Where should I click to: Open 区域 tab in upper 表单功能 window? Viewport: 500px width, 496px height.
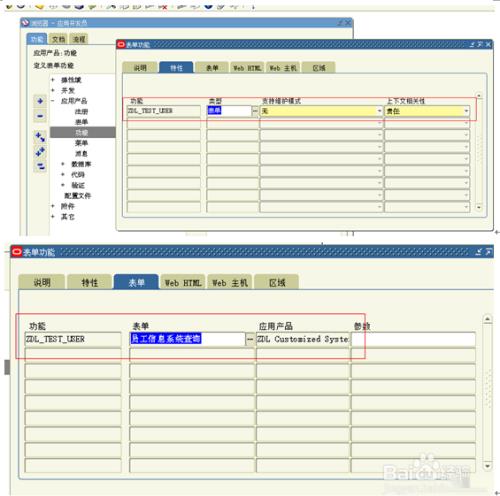pos(319,68)
